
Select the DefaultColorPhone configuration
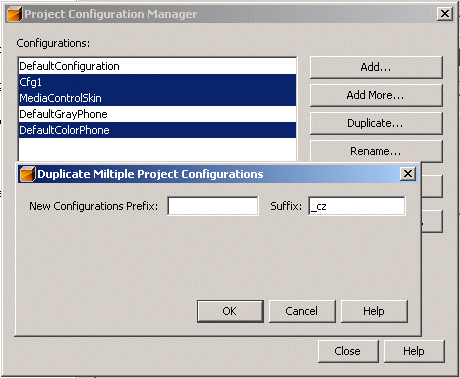click(157, 130)
